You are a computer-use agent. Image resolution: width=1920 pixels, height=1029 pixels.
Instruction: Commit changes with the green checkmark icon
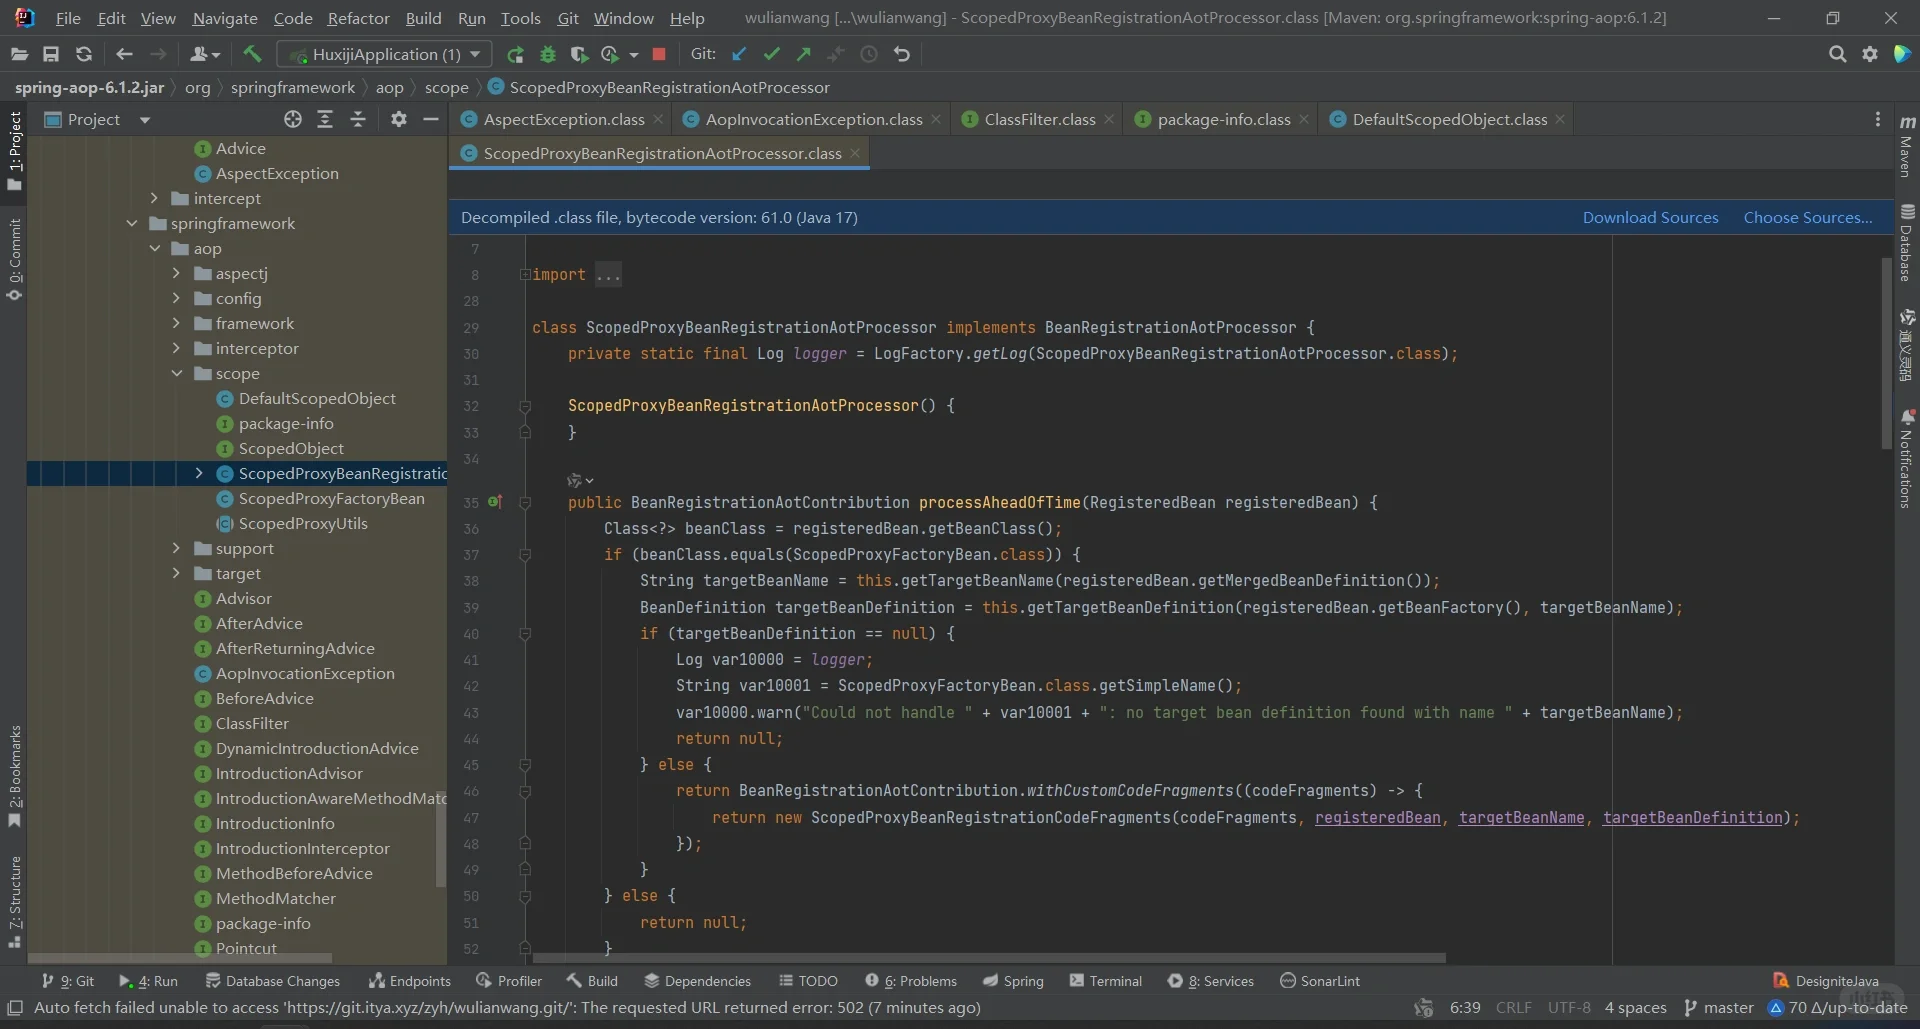771,54
